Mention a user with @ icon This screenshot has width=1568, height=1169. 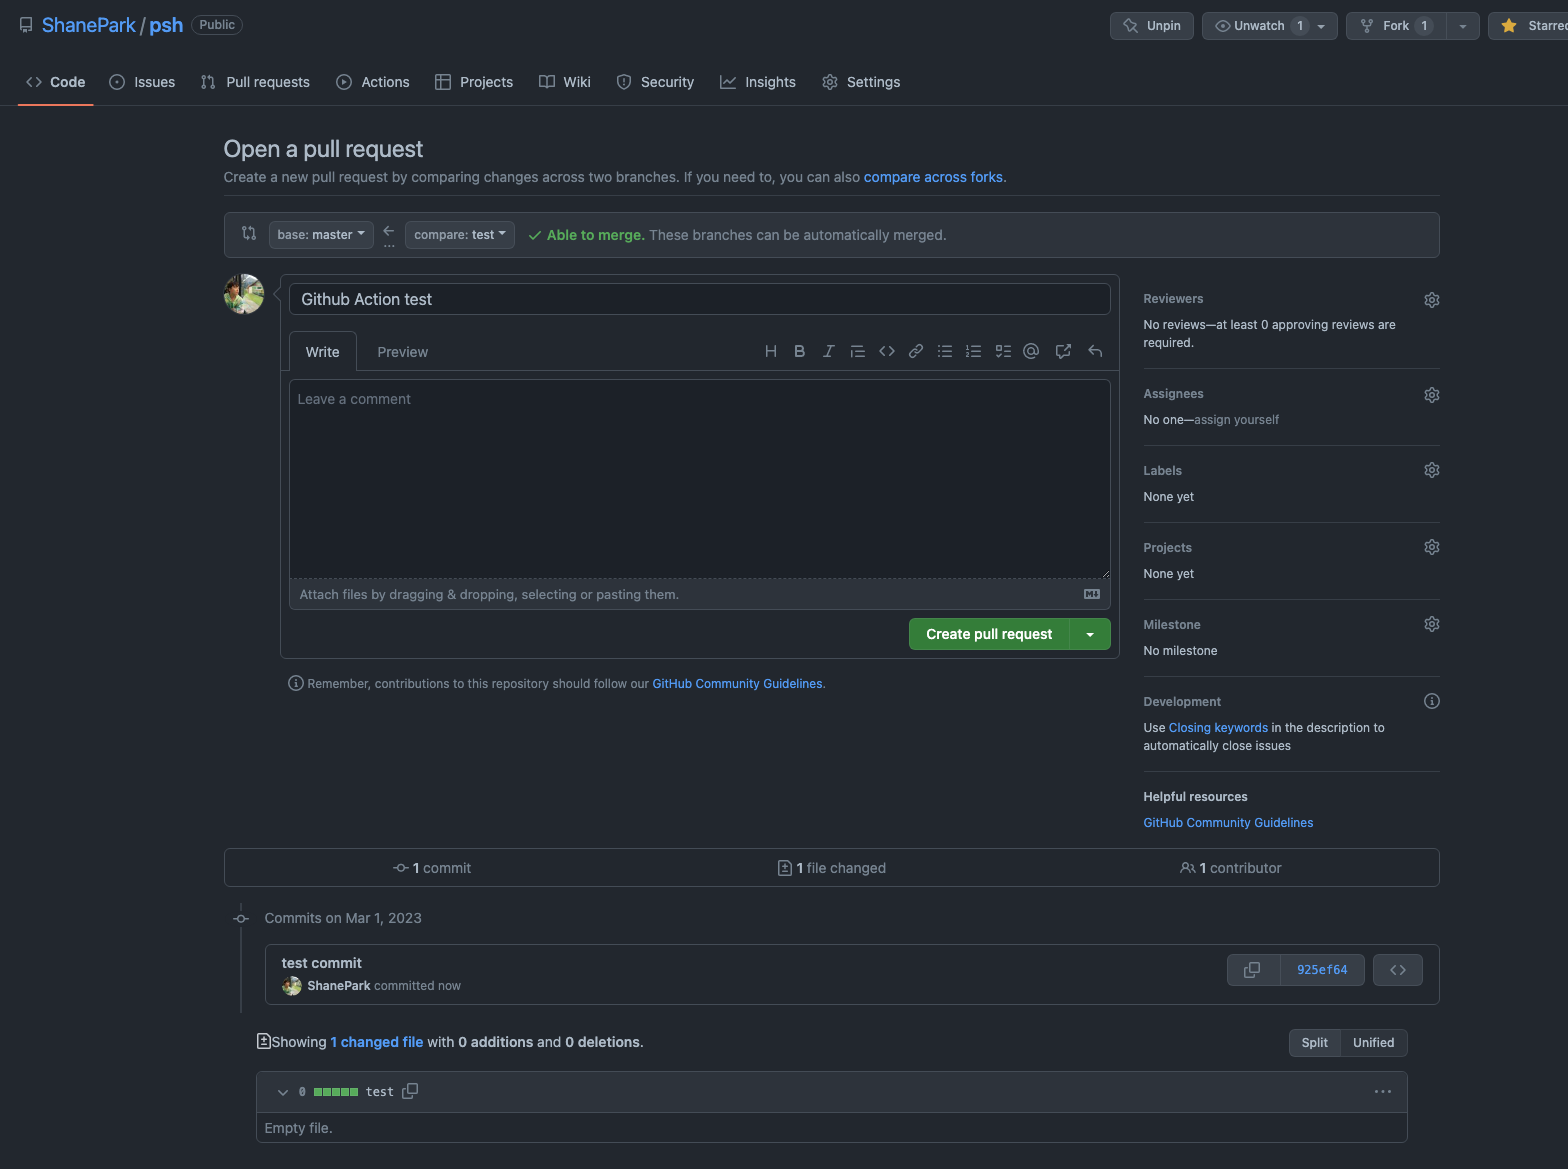[1031, 351]
